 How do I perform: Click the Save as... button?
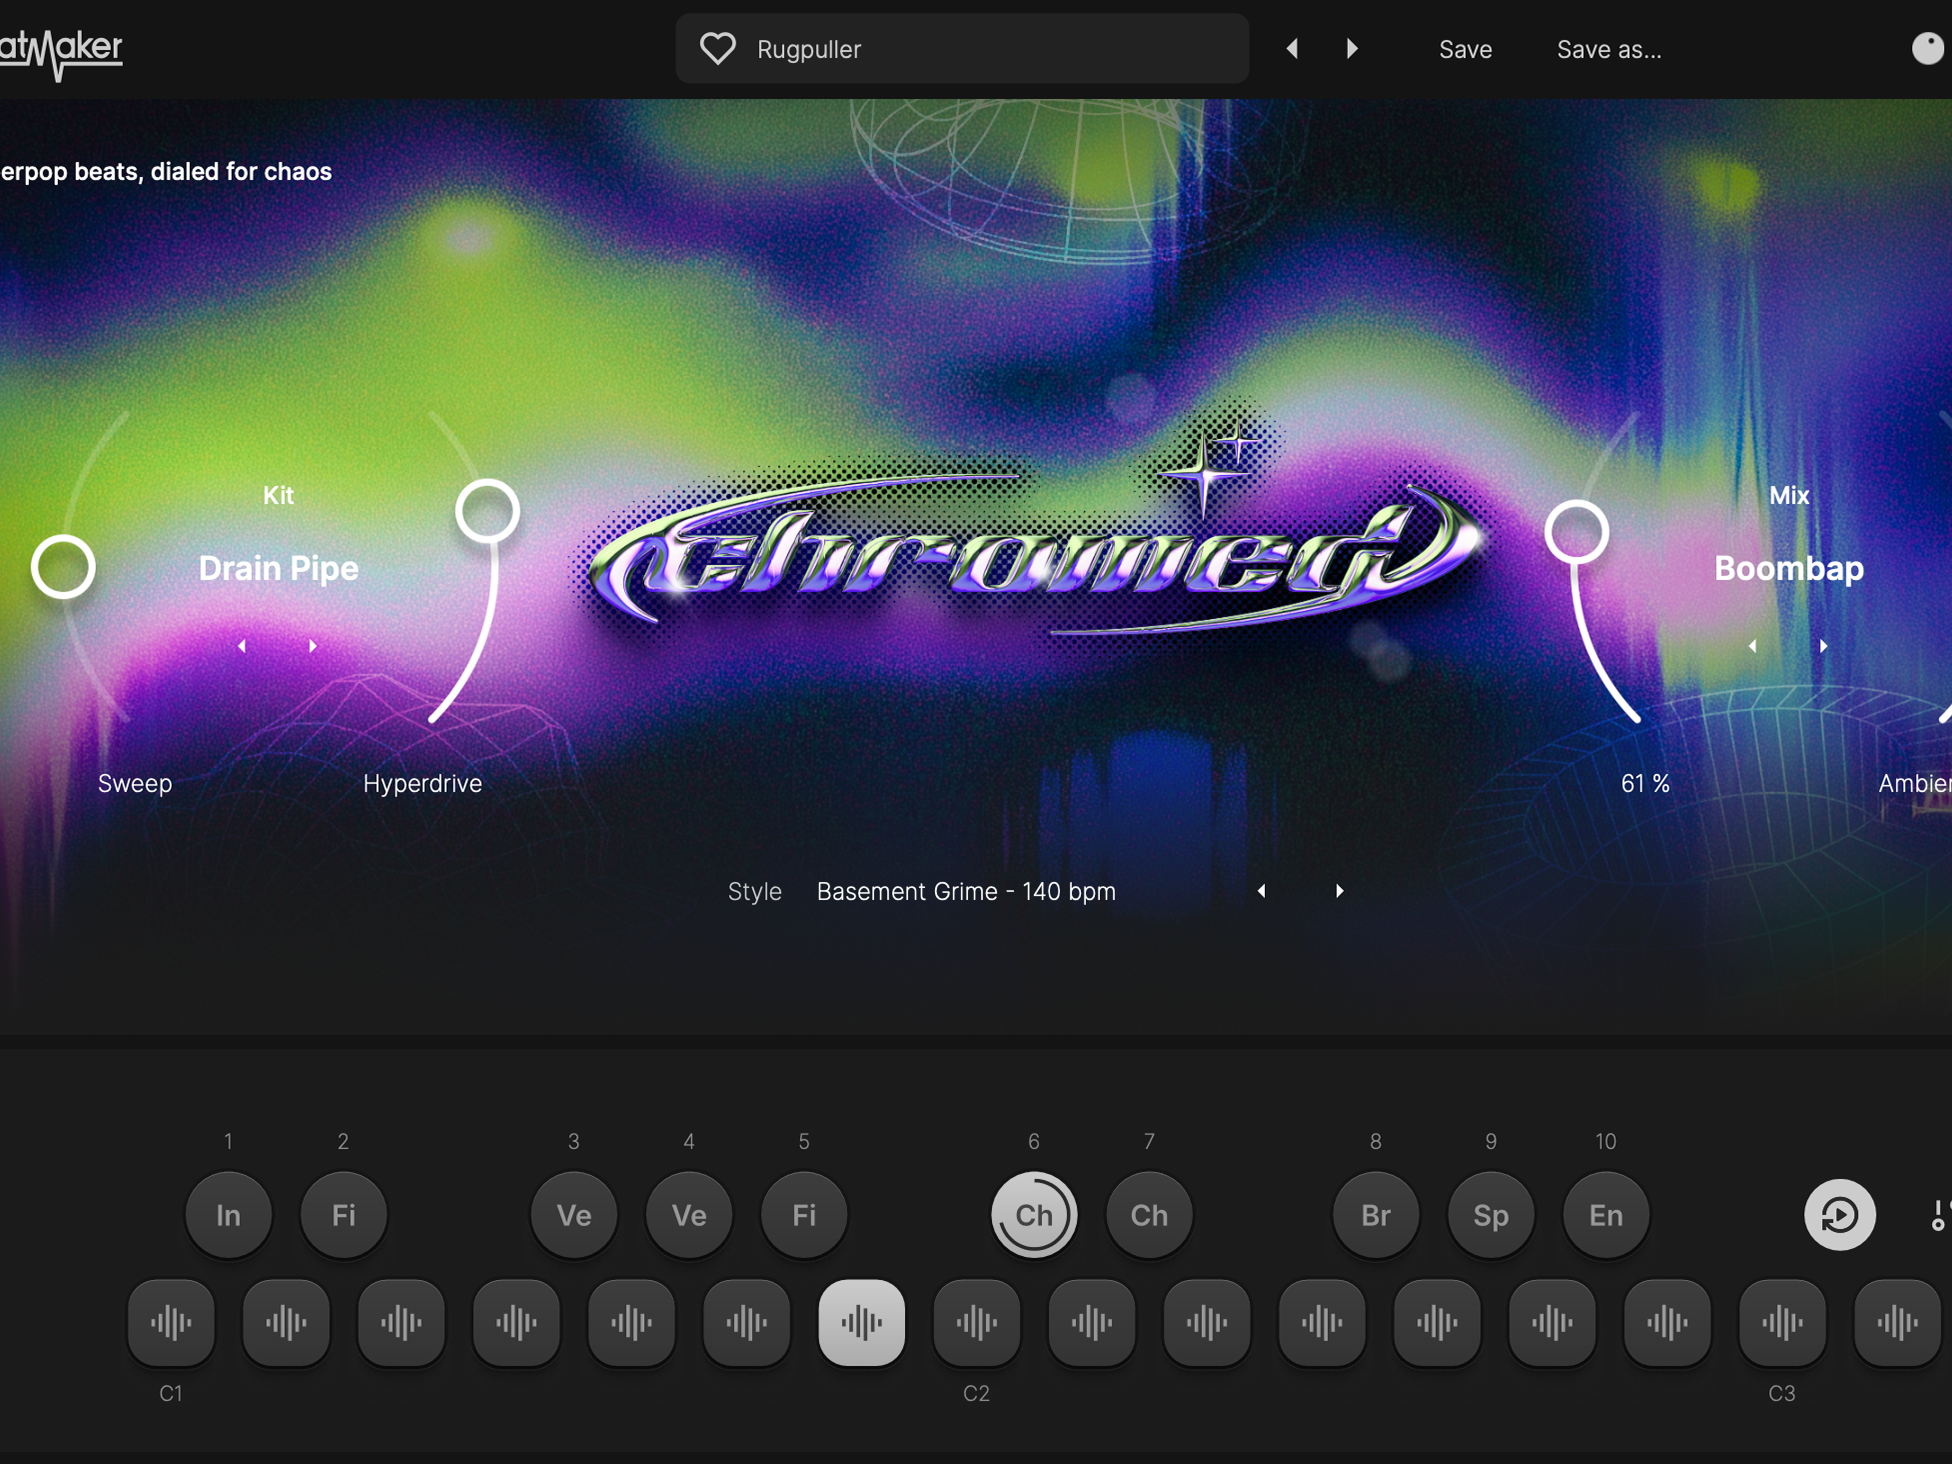pos(1609,49)
